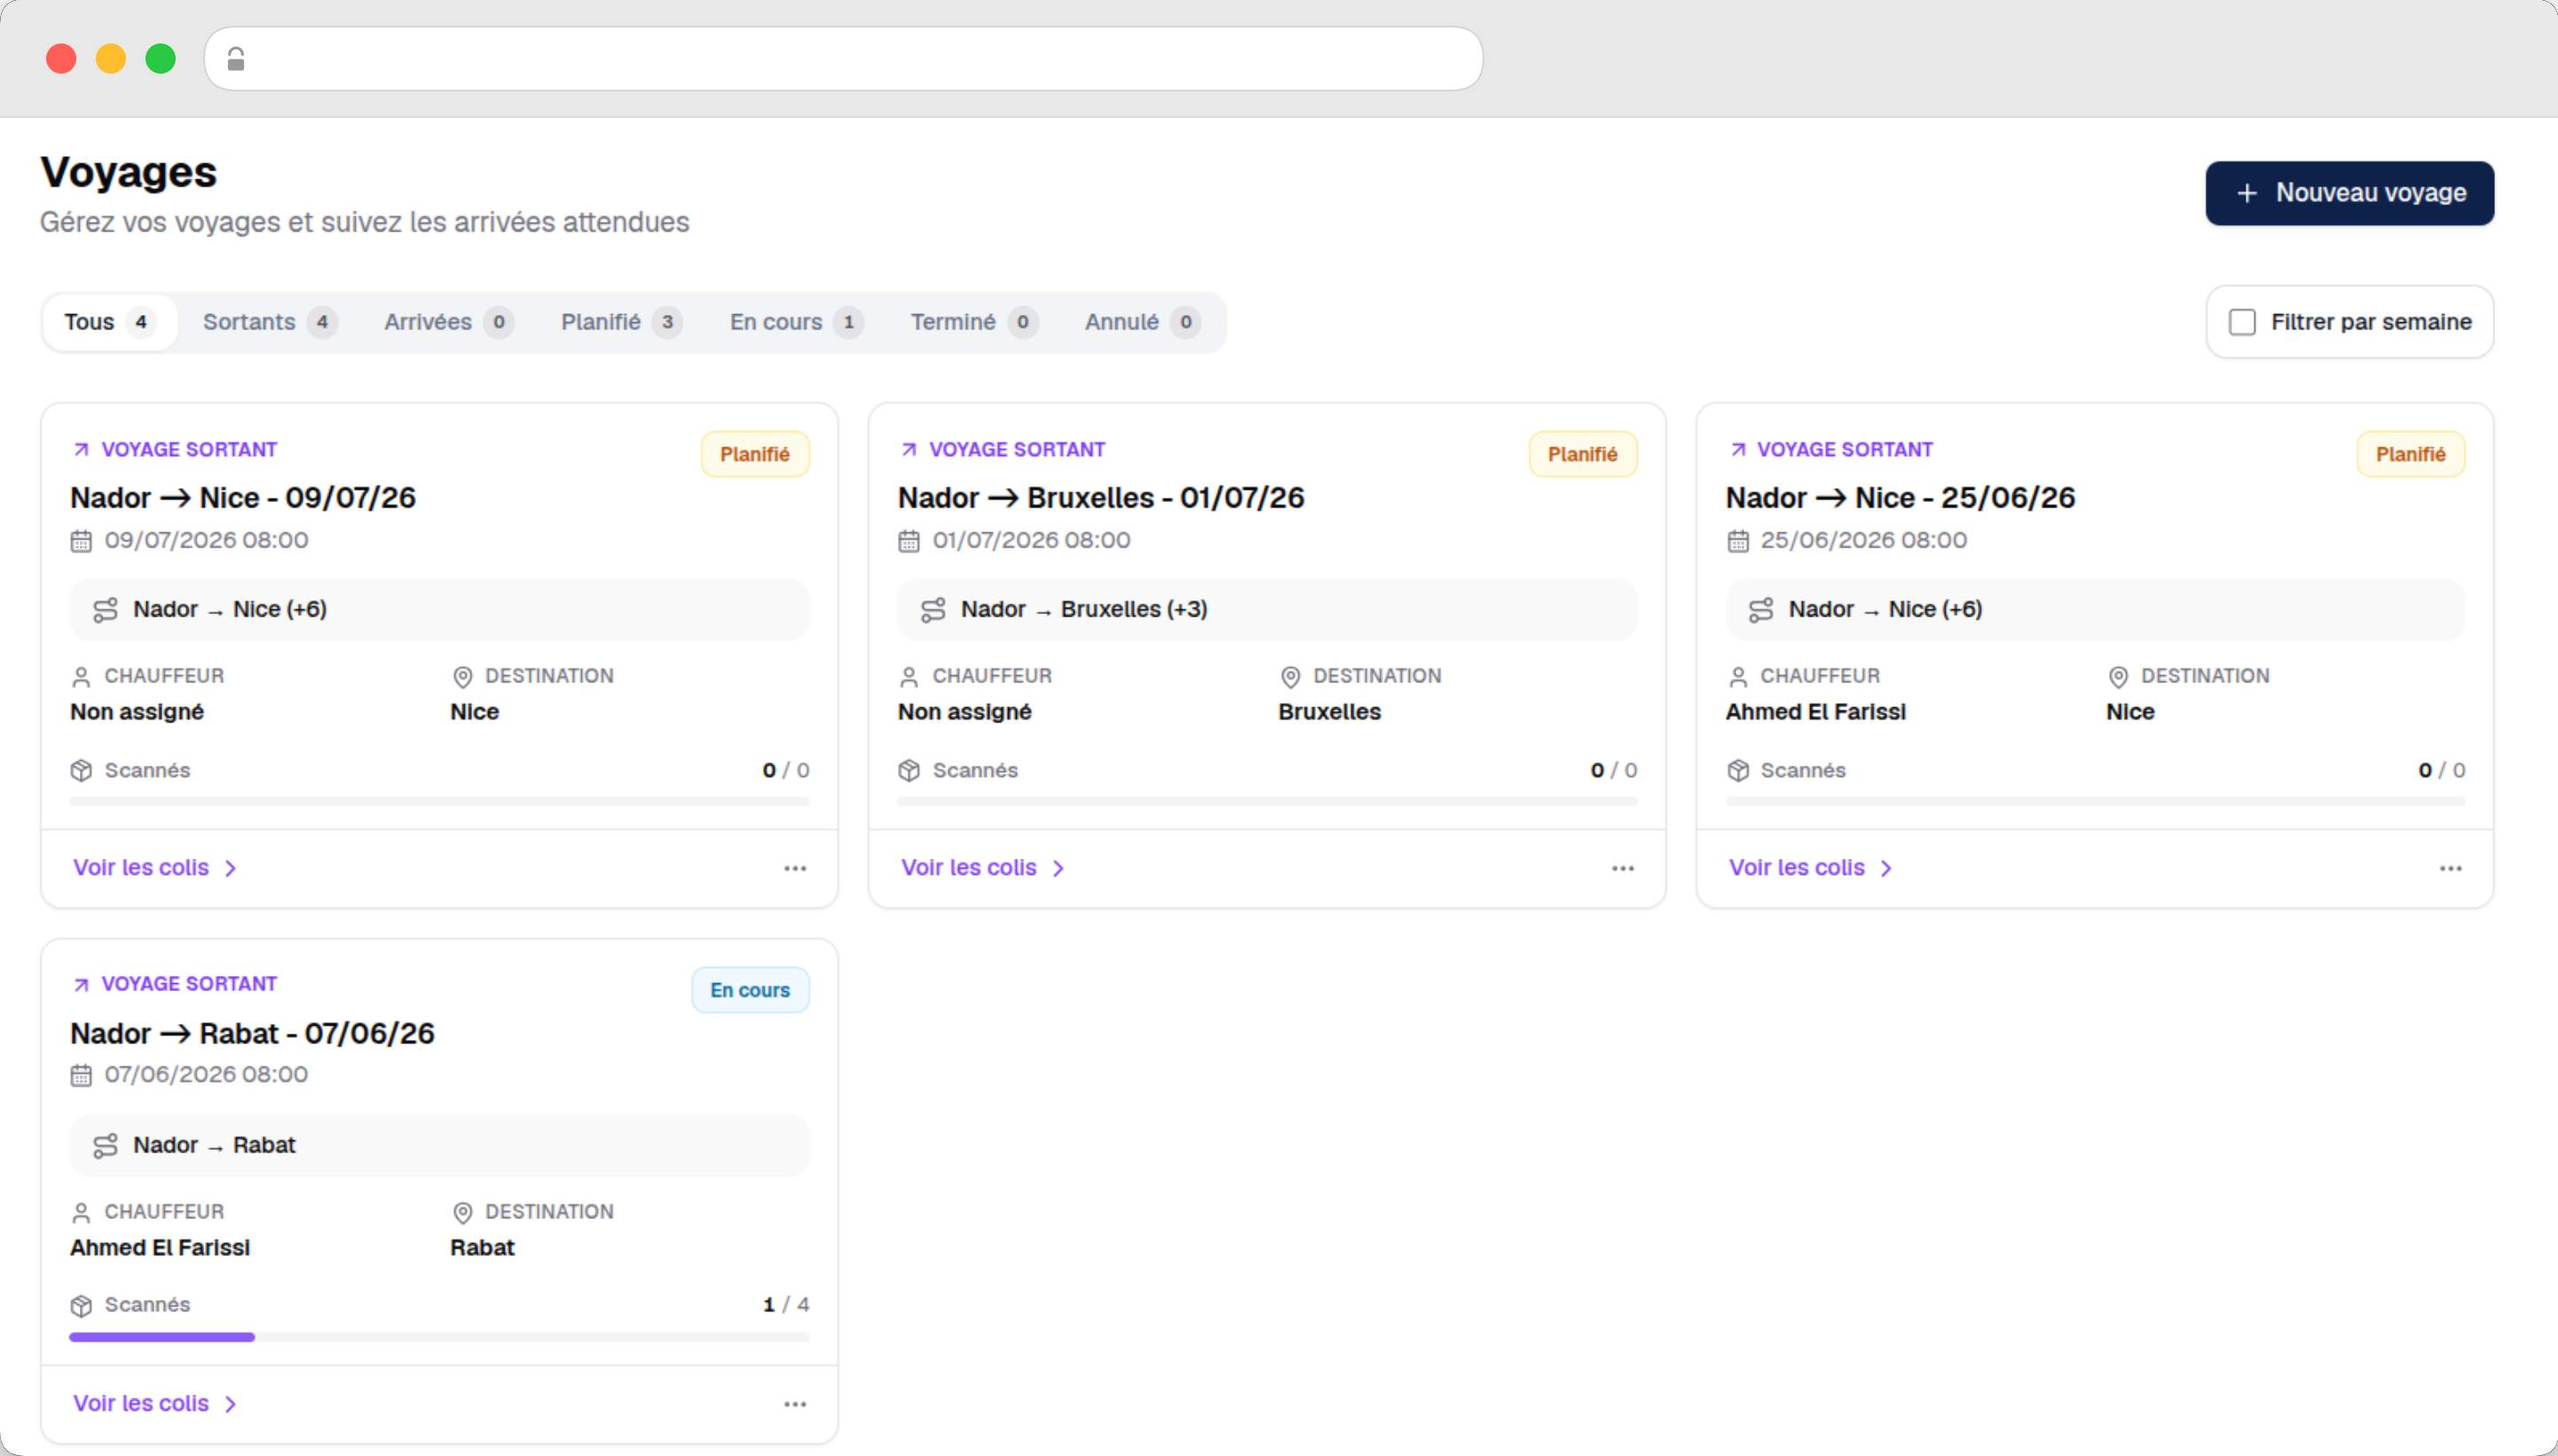The image size is (2558, 1456).
Task: Click outgoing arrow icon on Rabat card
Action: pos(81,985)
